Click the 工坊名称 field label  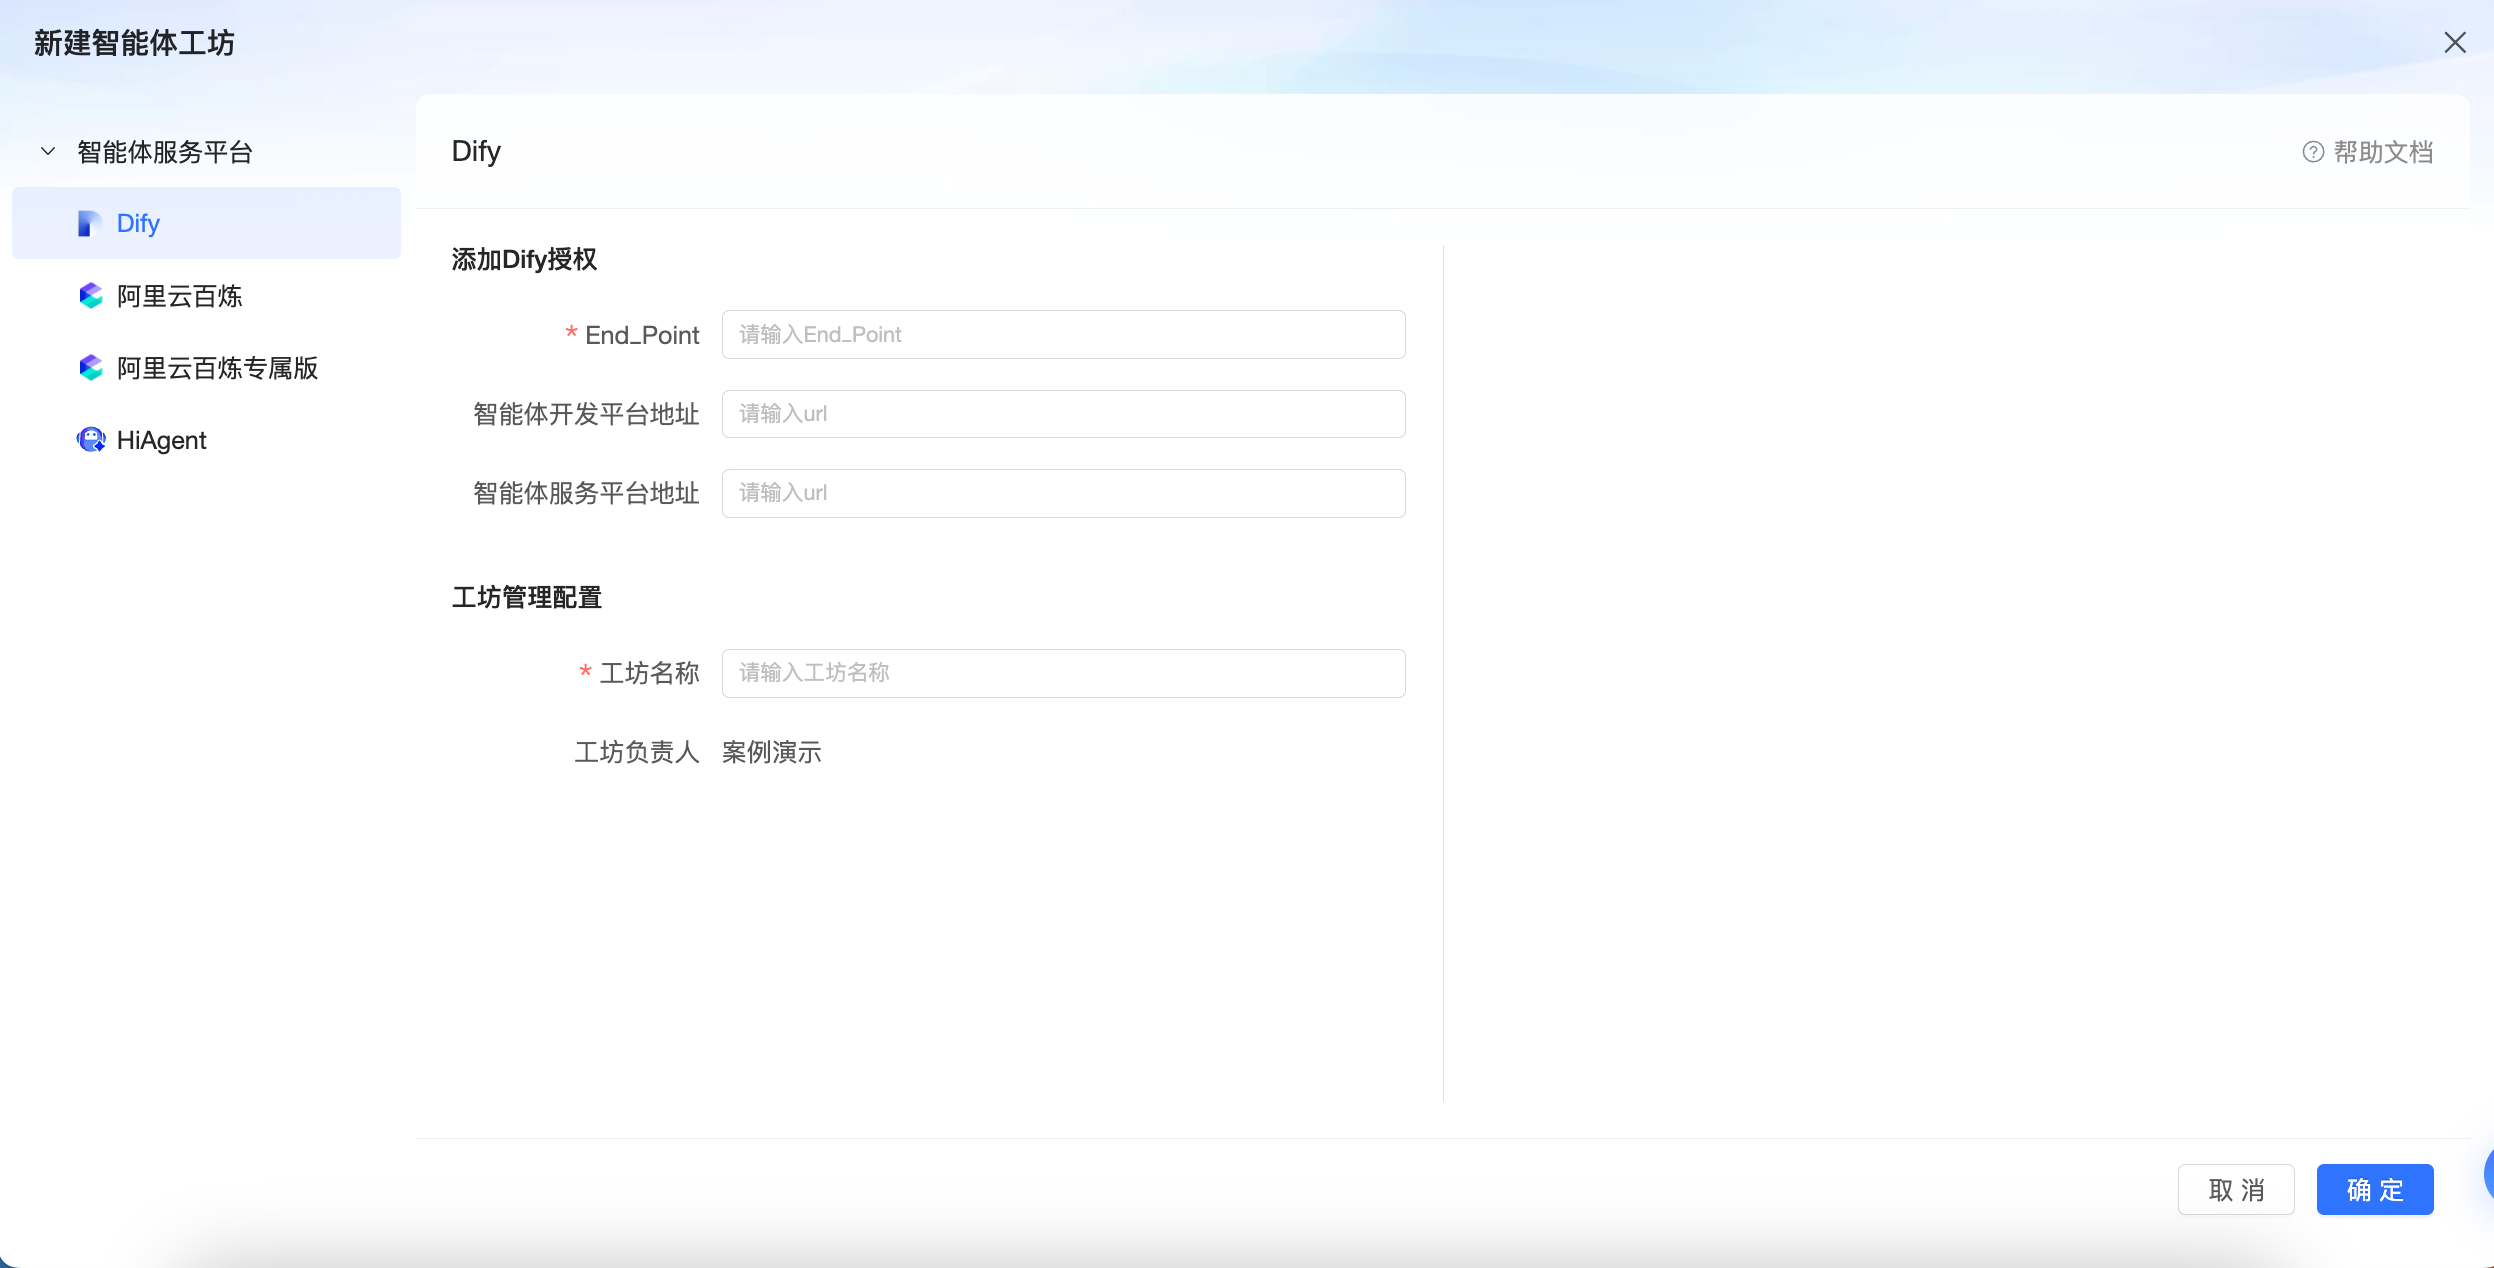click(650, 674)
